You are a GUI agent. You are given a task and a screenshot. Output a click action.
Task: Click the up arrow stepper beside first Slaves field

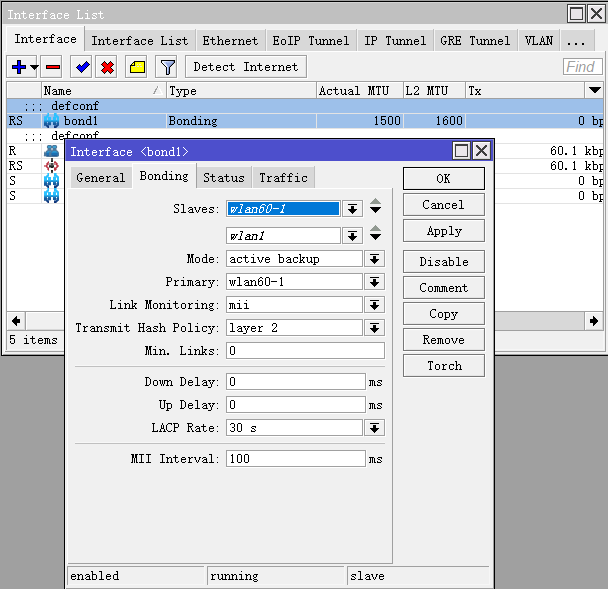tap(375, 203)
